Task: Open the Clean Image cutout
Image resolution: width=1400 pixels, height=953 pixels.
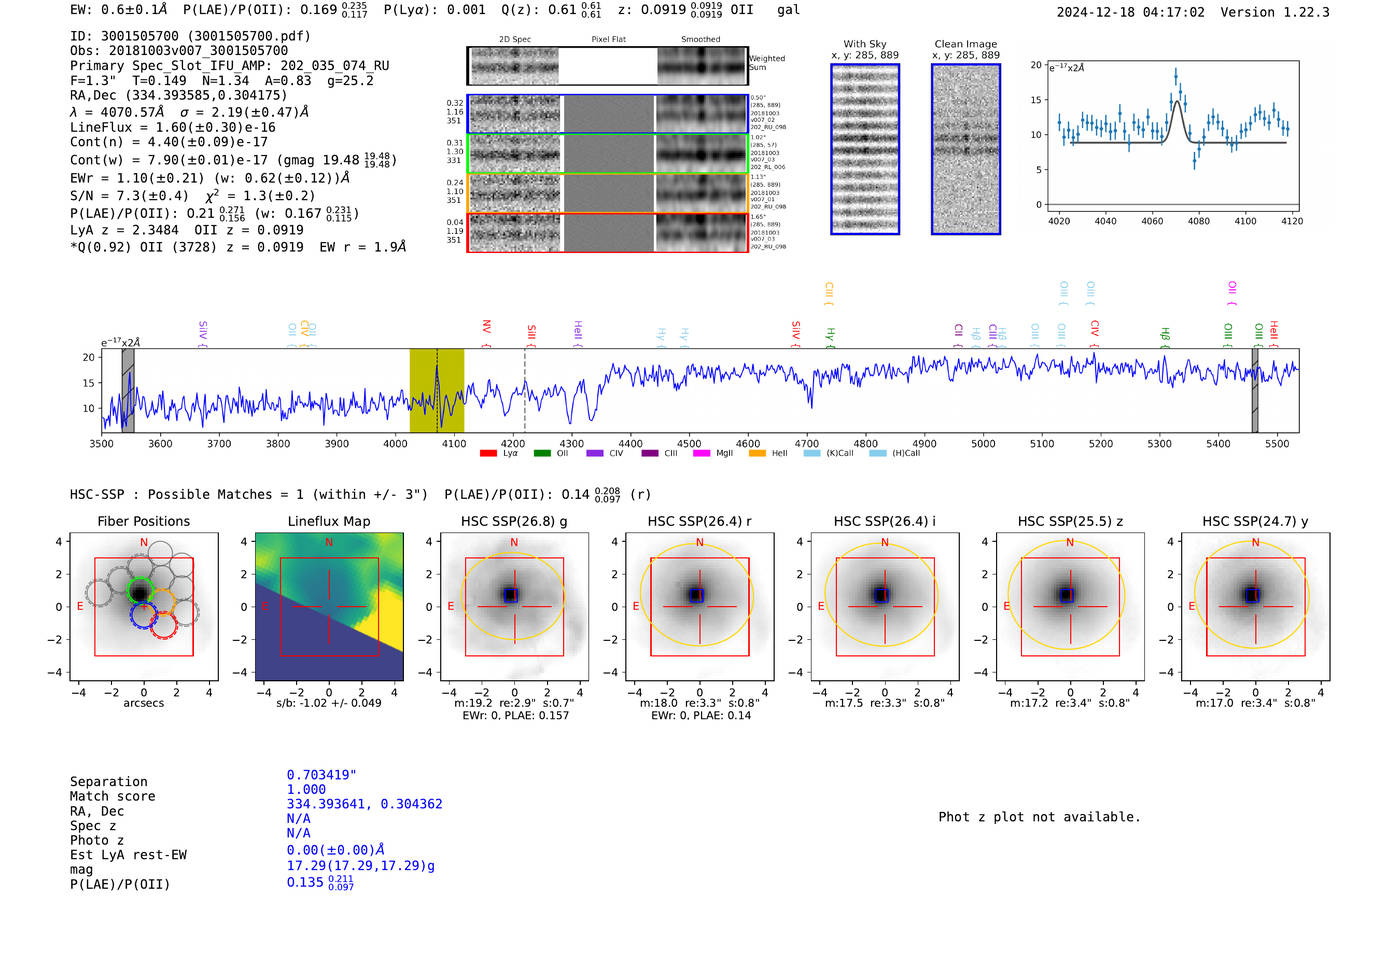Action: click(966, 149)
